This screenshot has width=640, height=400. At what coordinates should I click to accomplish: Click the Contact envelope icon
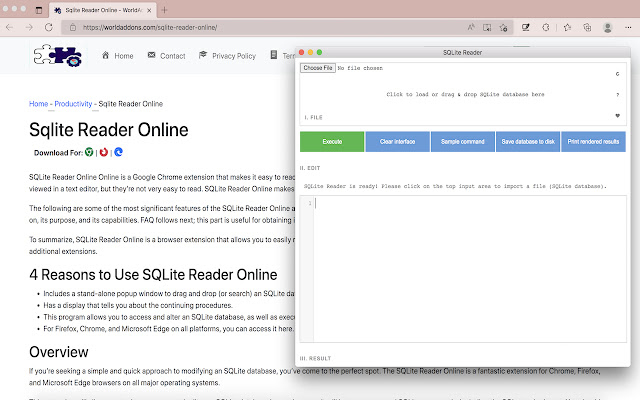(151, 55)
